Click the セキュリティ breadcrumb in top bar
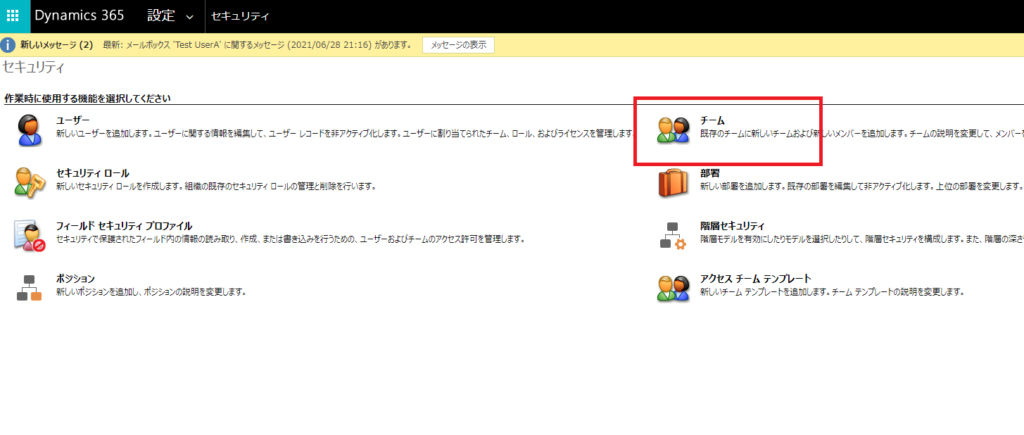The width and height of the screenshot is (1024, 435). coord(240,16)
